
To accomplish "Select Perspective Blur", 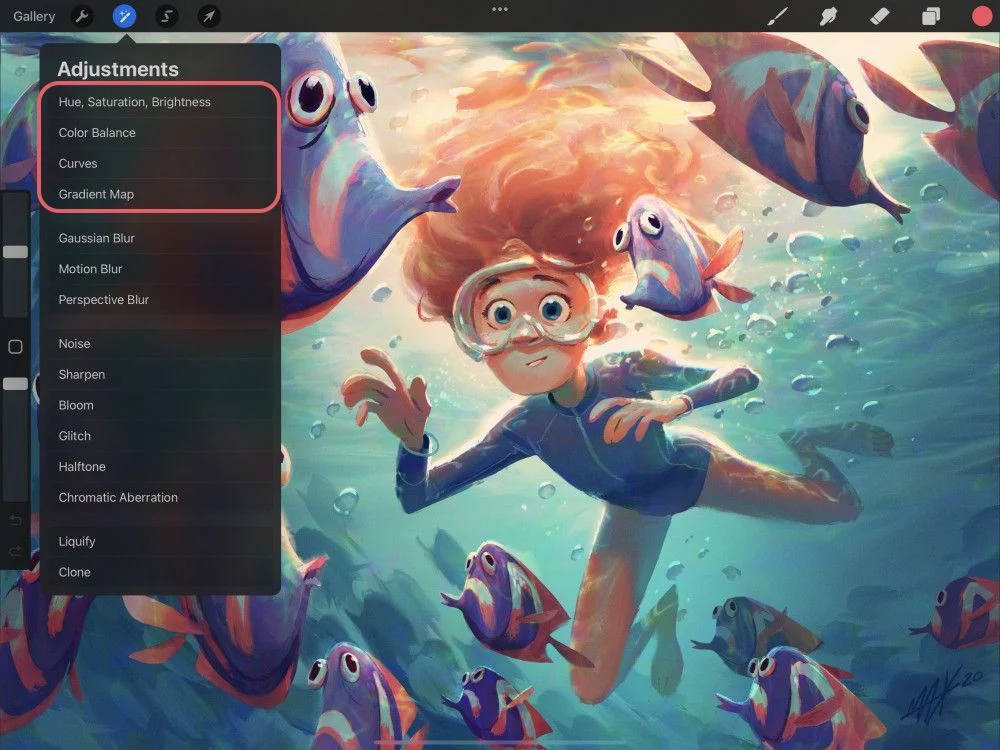I will pos(159,299).
